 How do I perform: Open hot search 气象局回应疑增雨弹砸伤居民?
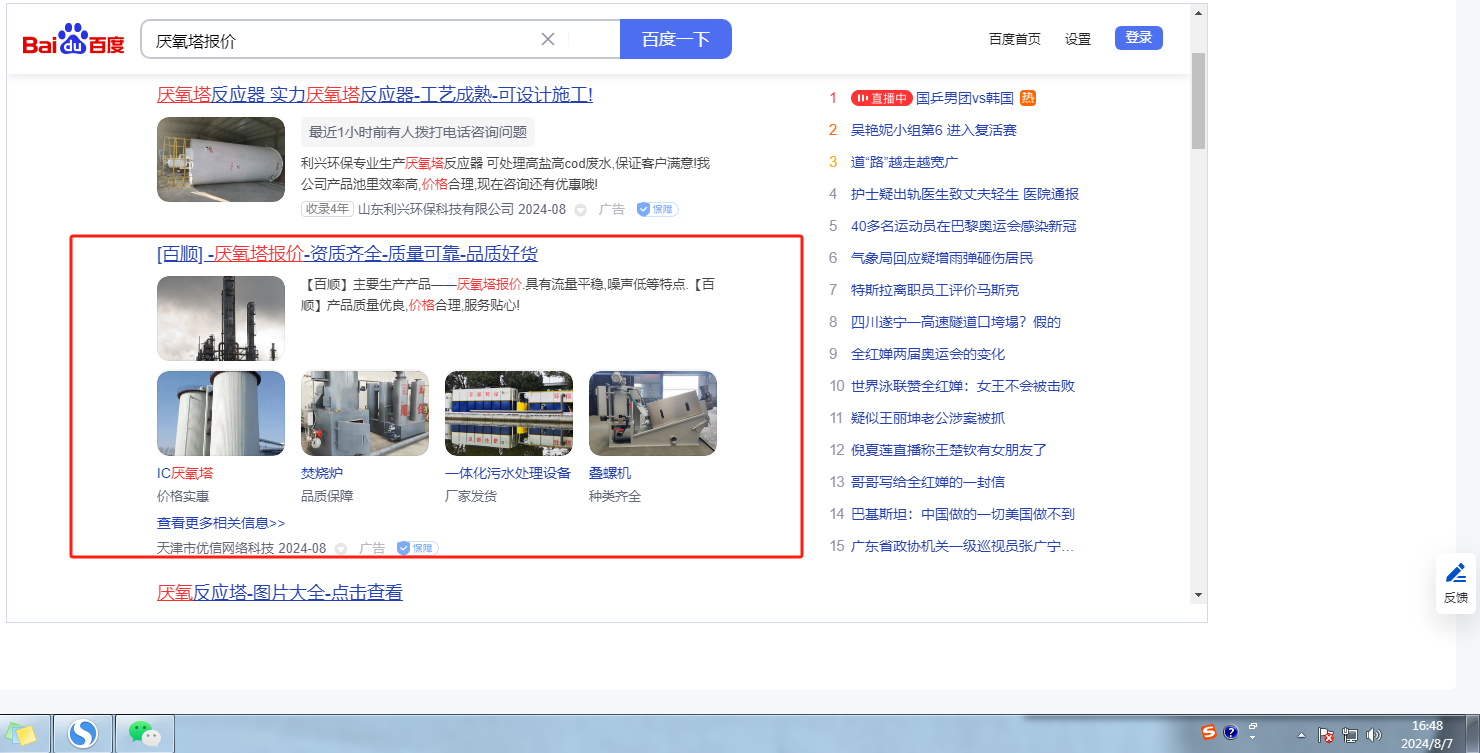(x=942, y=258)
